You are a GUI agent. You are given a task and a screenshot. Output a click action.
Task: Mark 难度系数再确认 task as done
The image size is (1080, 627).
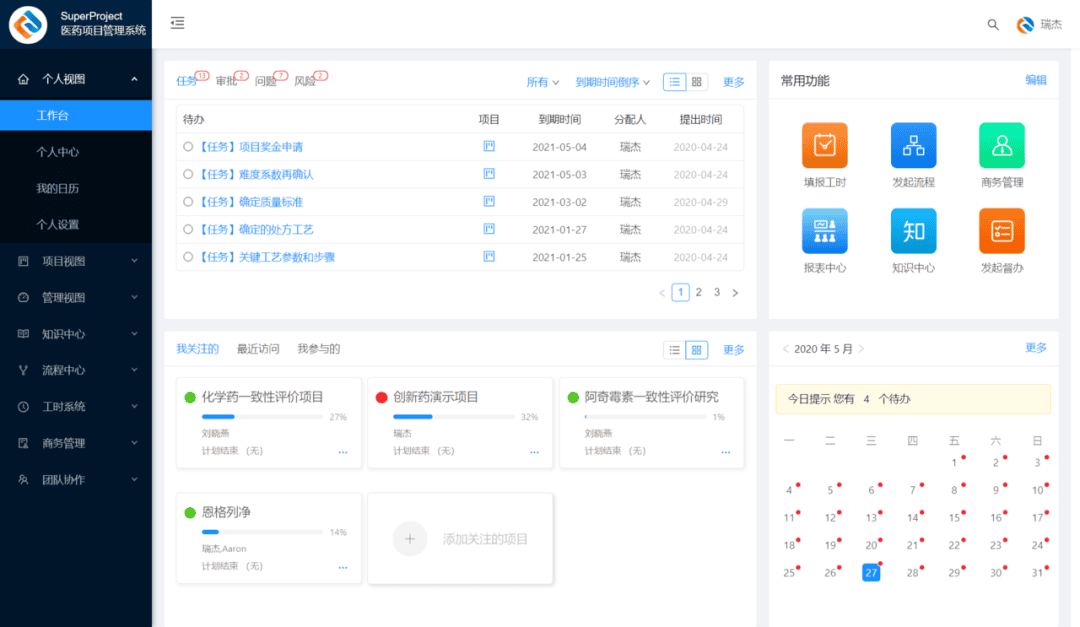pyautogui.click(x=188, y=174)
